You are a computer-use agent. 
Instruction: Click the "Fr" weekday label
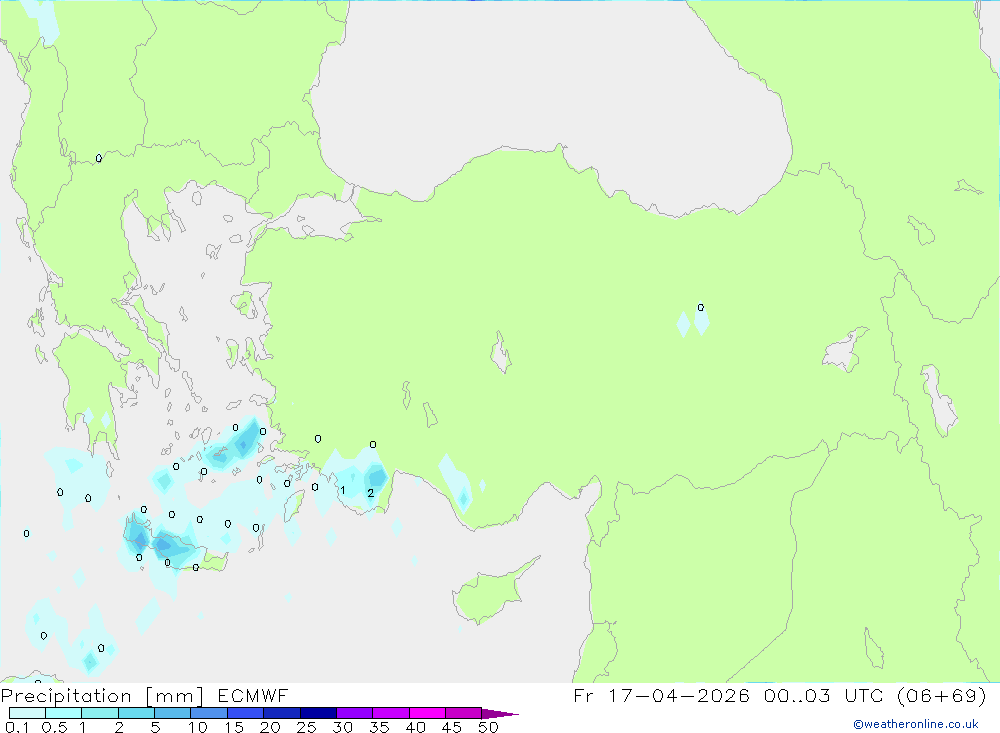coord(583,695)
